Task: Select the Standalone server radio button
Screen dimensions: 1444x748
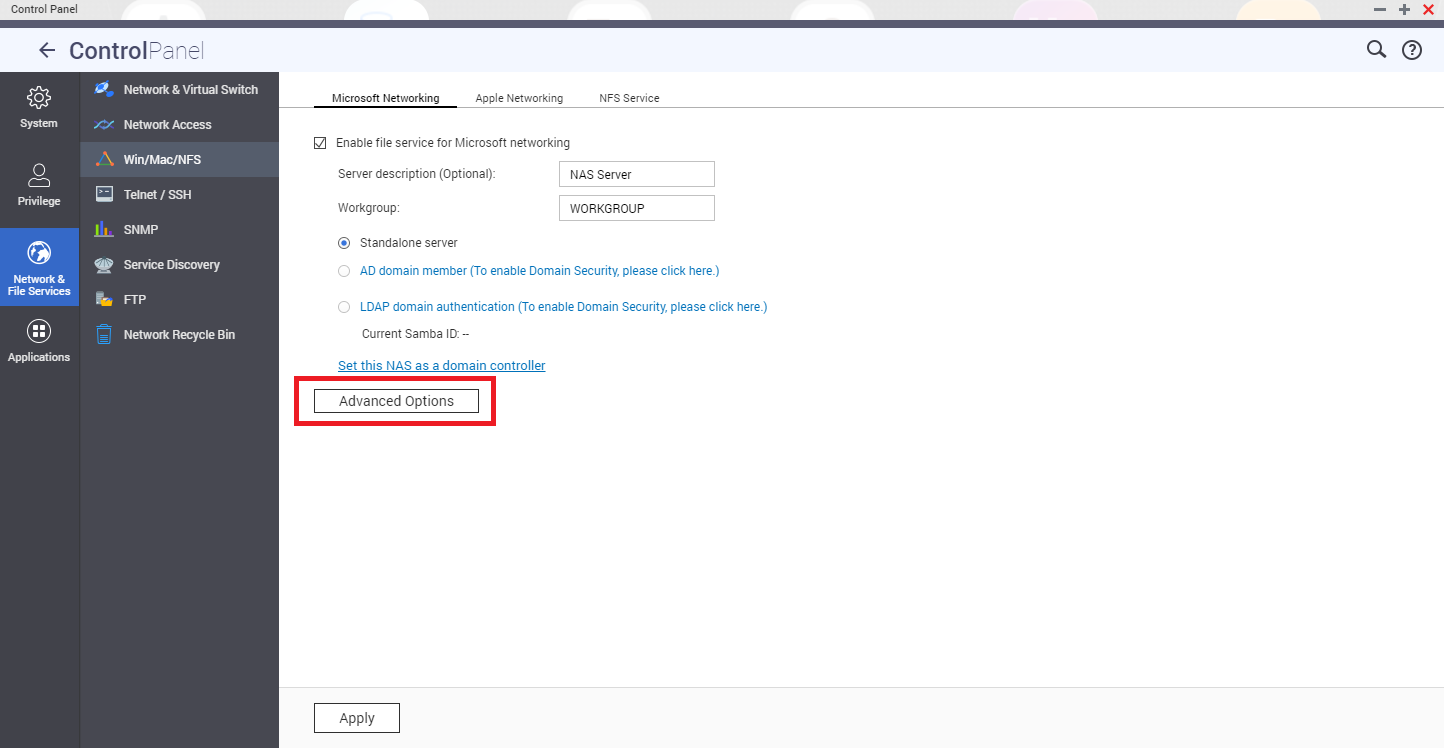Action: tap(344, 243)
